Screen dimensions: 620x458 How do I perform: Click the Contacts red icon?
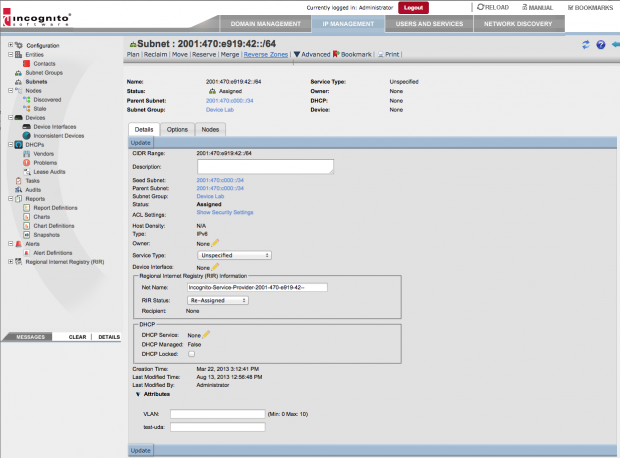[x=26, y=64]
